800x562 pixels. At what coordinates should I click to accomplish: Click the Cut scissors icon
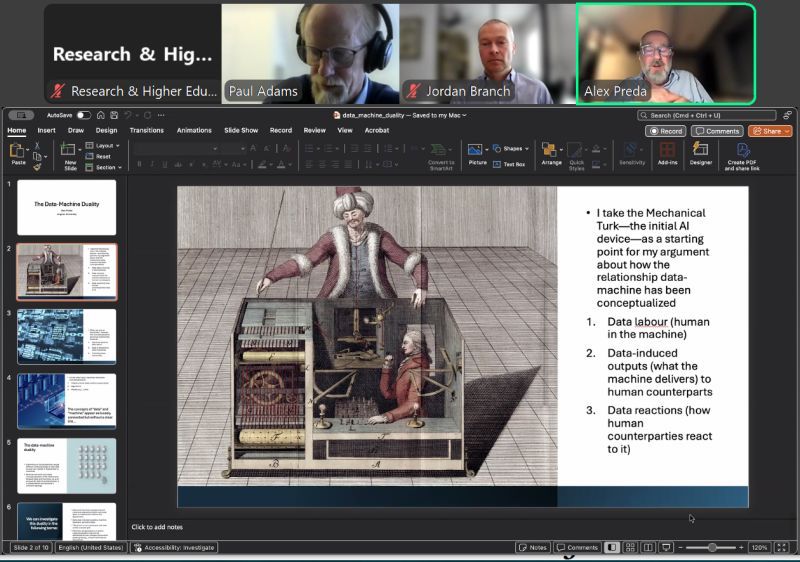[x=37, y=146]
